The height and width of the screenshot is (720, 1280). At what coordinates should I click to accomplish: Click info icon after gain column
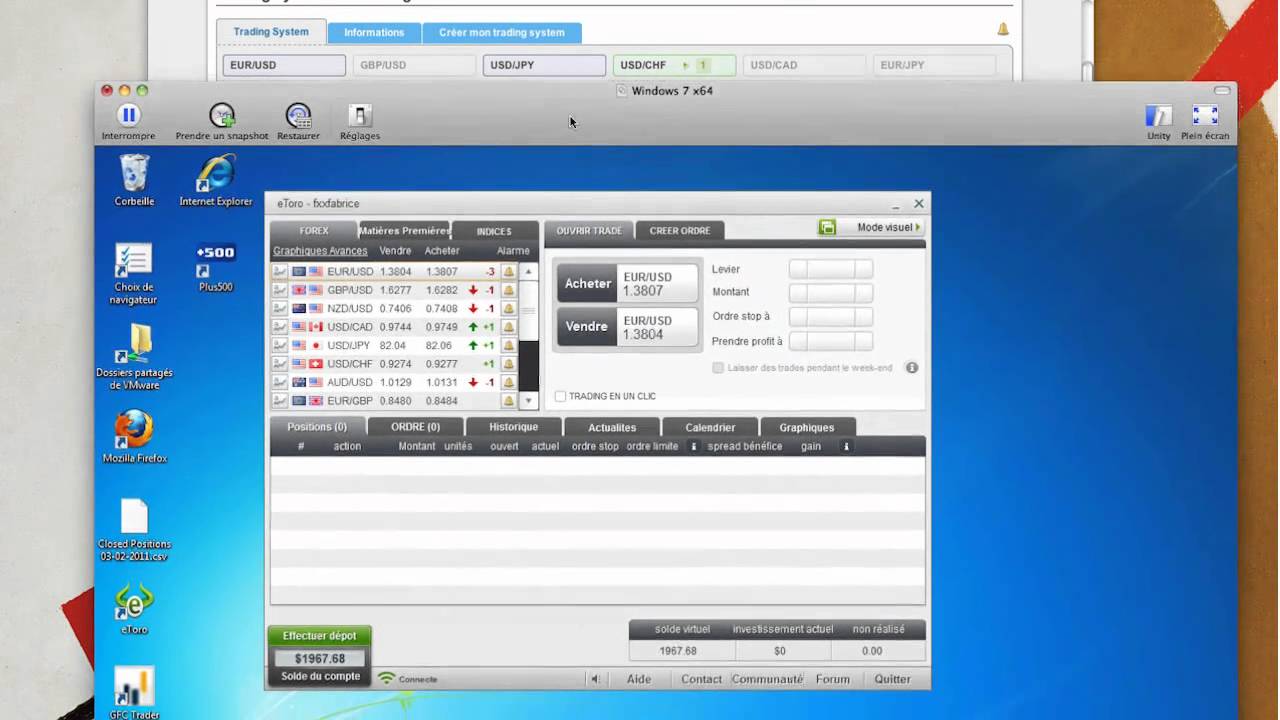[846, 446]
